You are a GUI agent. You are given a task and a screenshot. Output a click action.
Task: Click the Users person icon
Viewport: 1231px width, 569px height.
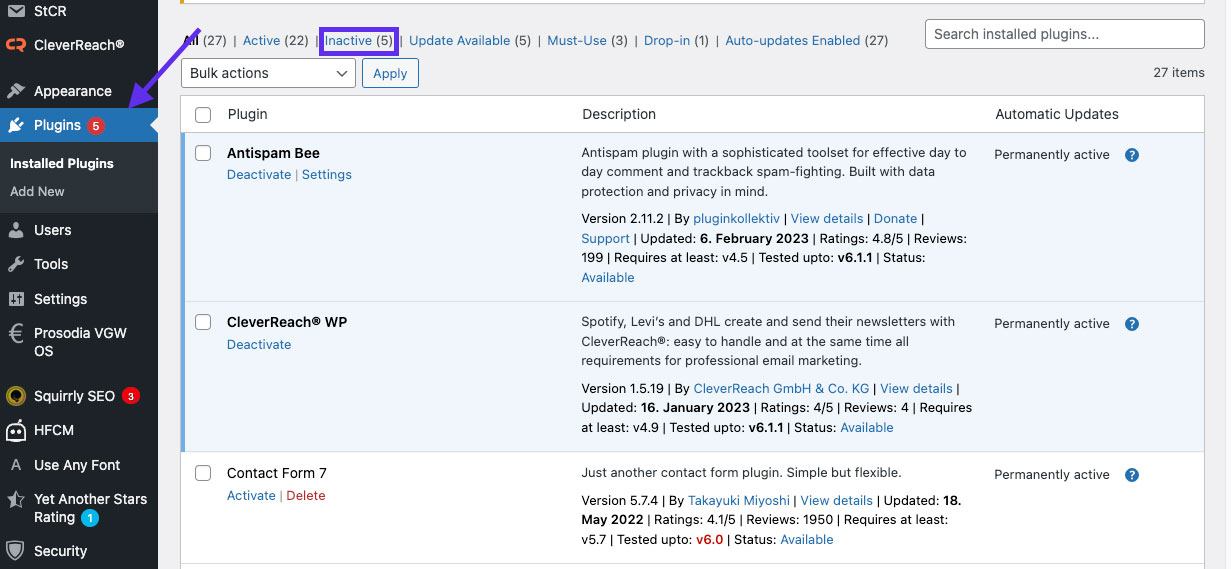pyautogui.click(x=15, y=230)
